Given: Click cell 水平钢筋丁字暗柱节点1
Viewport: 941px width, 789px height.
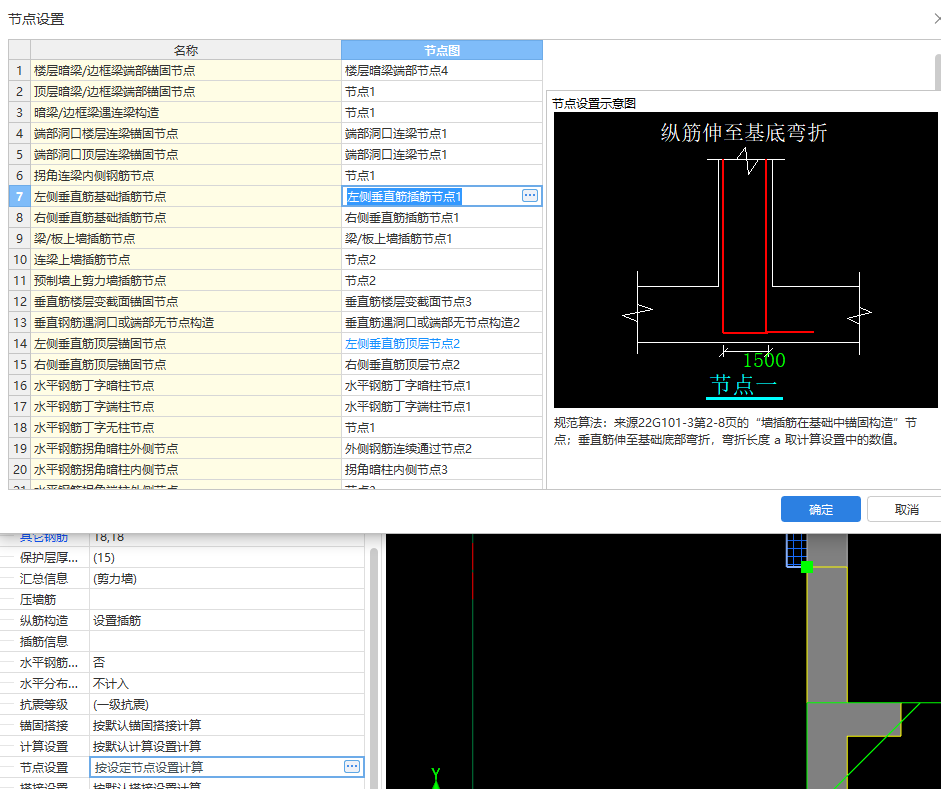Looking at the screenshot, I should pos(442,386).
